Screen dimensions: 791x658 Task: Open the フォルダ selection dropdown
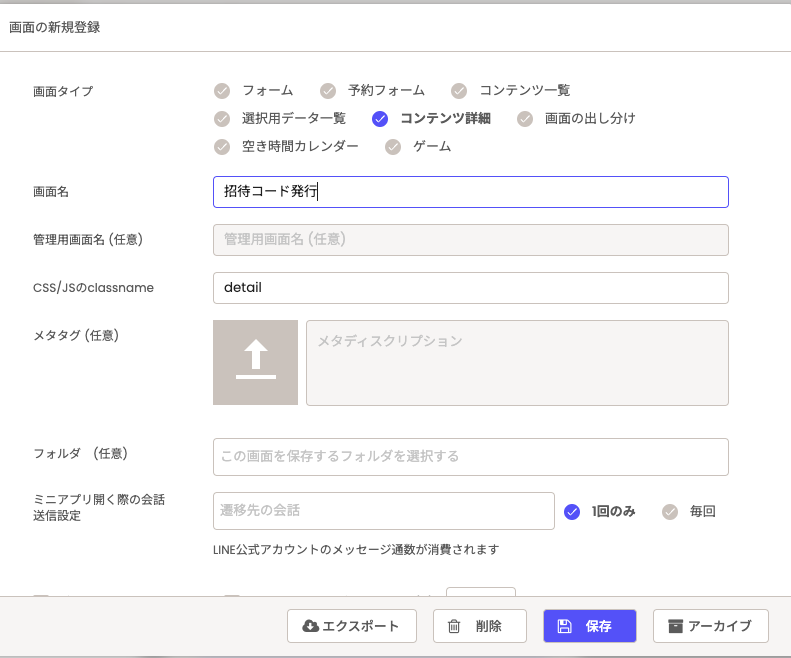(470, 456)
